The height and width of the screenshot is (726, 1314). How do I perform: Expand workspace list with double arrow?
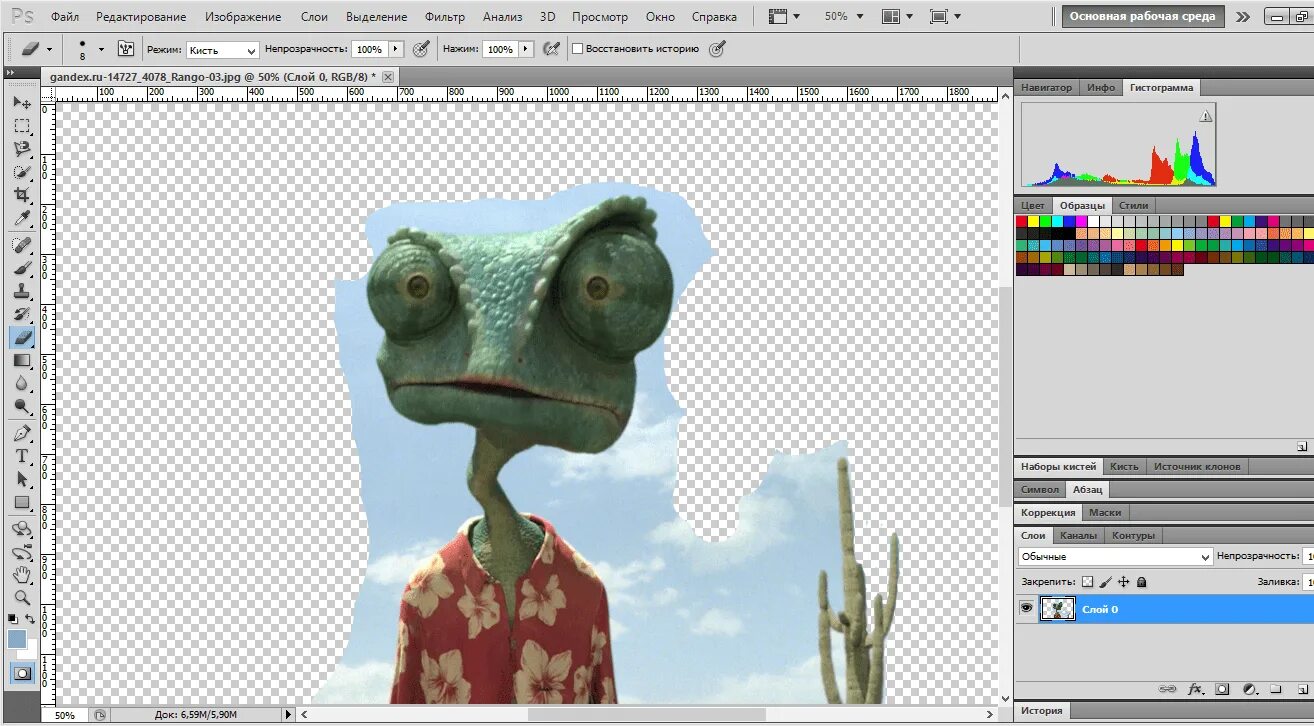click(x=1242, y=16)
